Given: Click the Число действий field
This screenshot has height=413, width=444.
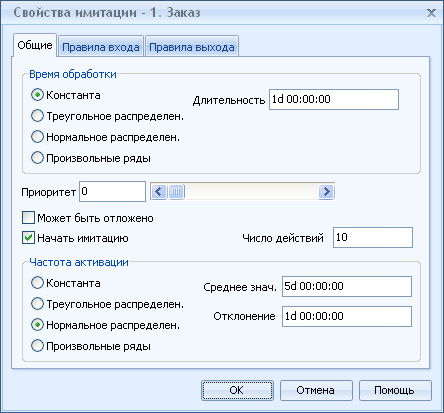Looking at the screenshot, I should pyautogui.click(x=373, y=237).
